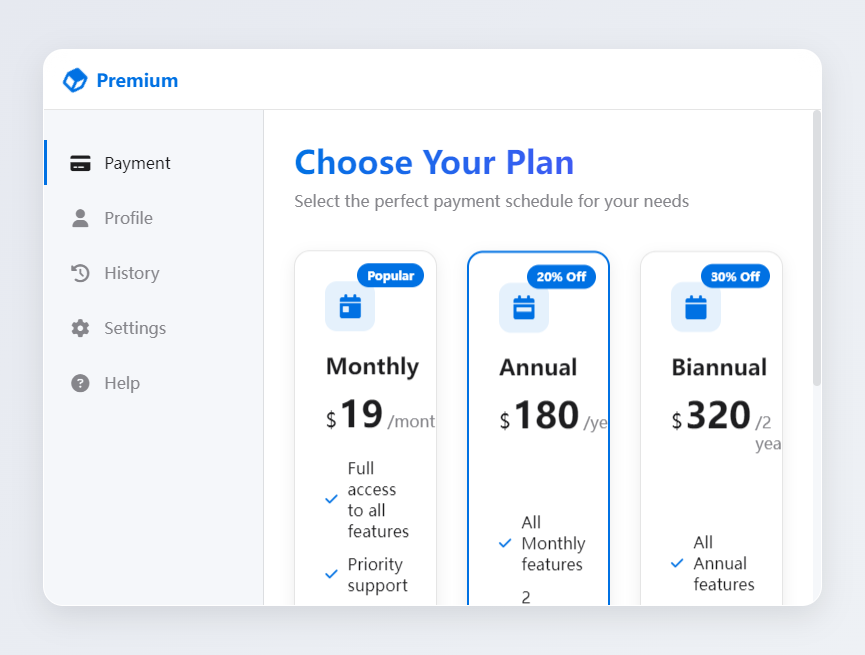Click the Monthly plan calendar icon
Screen dimensions: 865x655
point(350,306)
